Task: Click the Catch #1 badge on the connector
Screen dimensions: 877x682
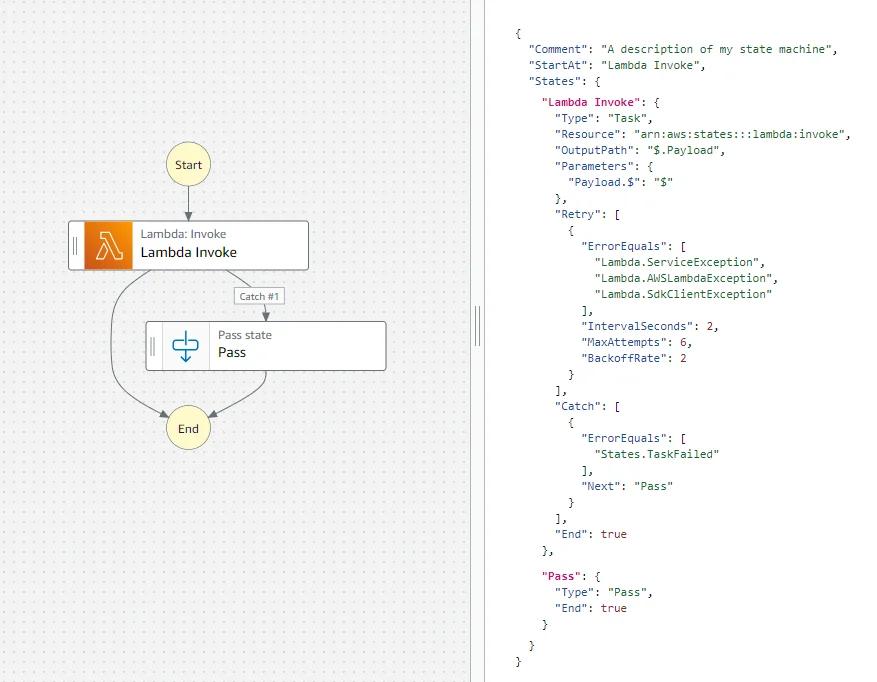Action: pos(259,296)
